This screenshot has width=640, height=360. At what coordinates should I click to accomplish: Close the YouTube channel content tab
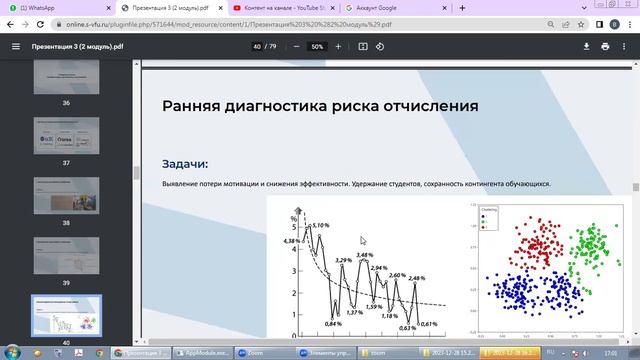click(332, 8)
